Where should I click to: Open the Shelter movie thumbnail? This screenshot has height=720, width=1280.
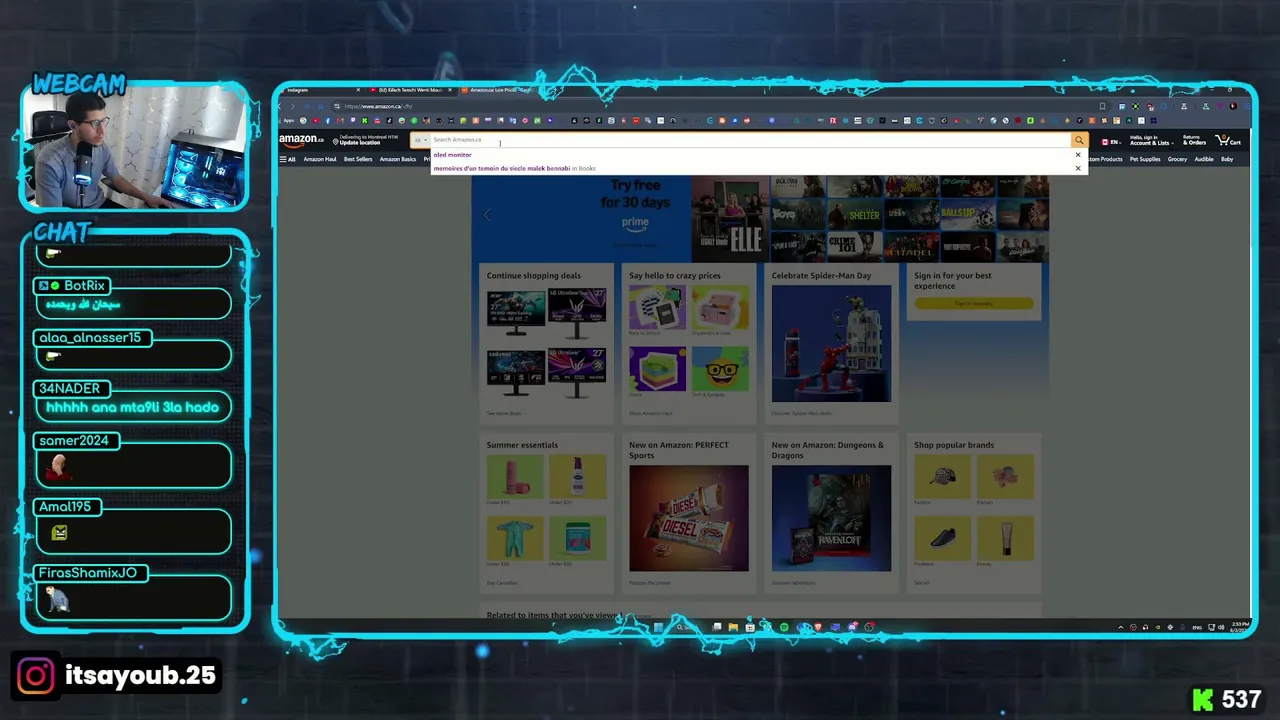click(853, 214)
